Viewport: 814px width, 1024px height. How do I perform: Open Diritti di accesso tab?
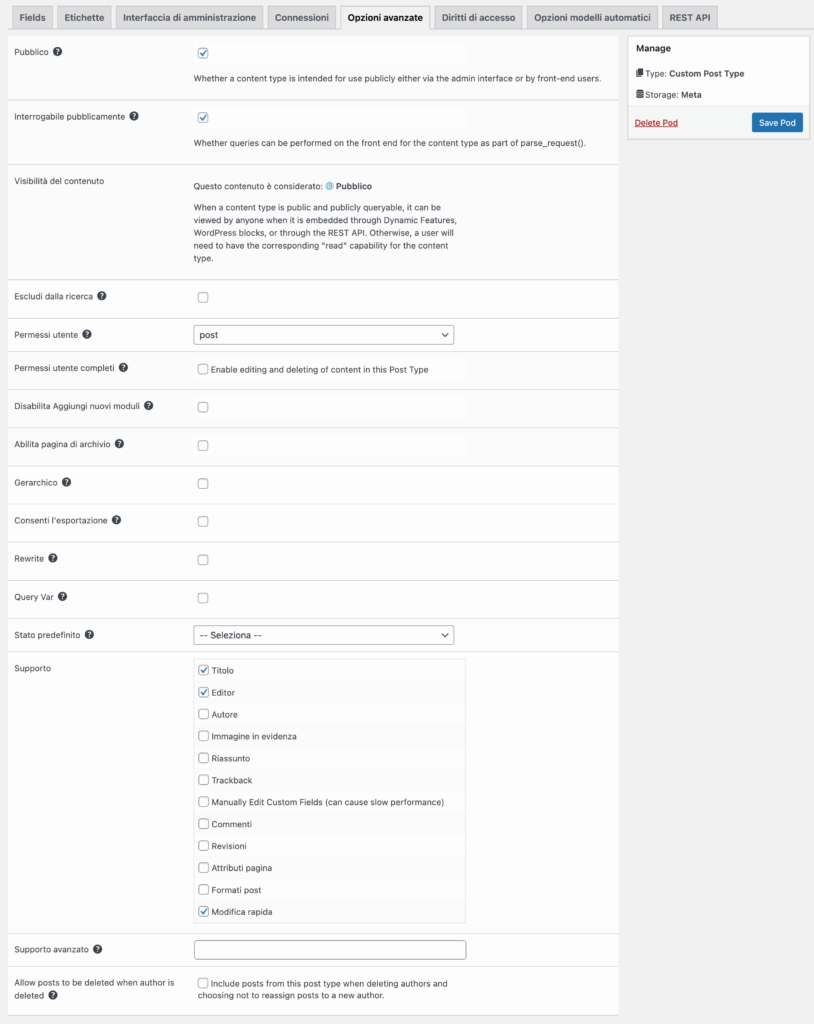coord(478,18)
